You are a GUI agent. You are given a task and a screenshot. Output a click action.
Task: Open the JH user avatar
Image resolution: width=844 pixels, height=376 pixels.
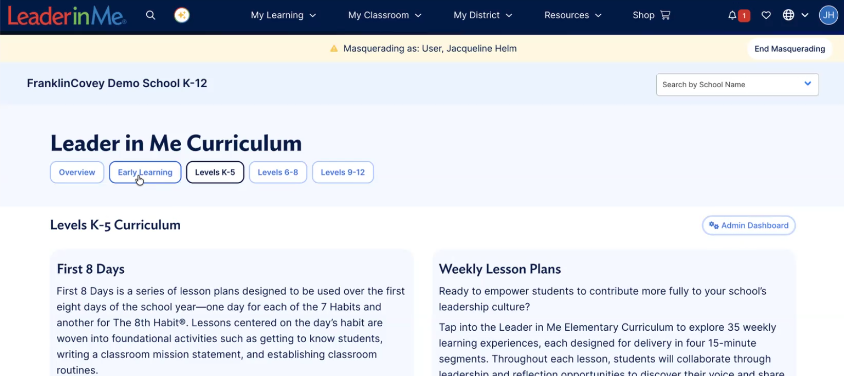828,15
